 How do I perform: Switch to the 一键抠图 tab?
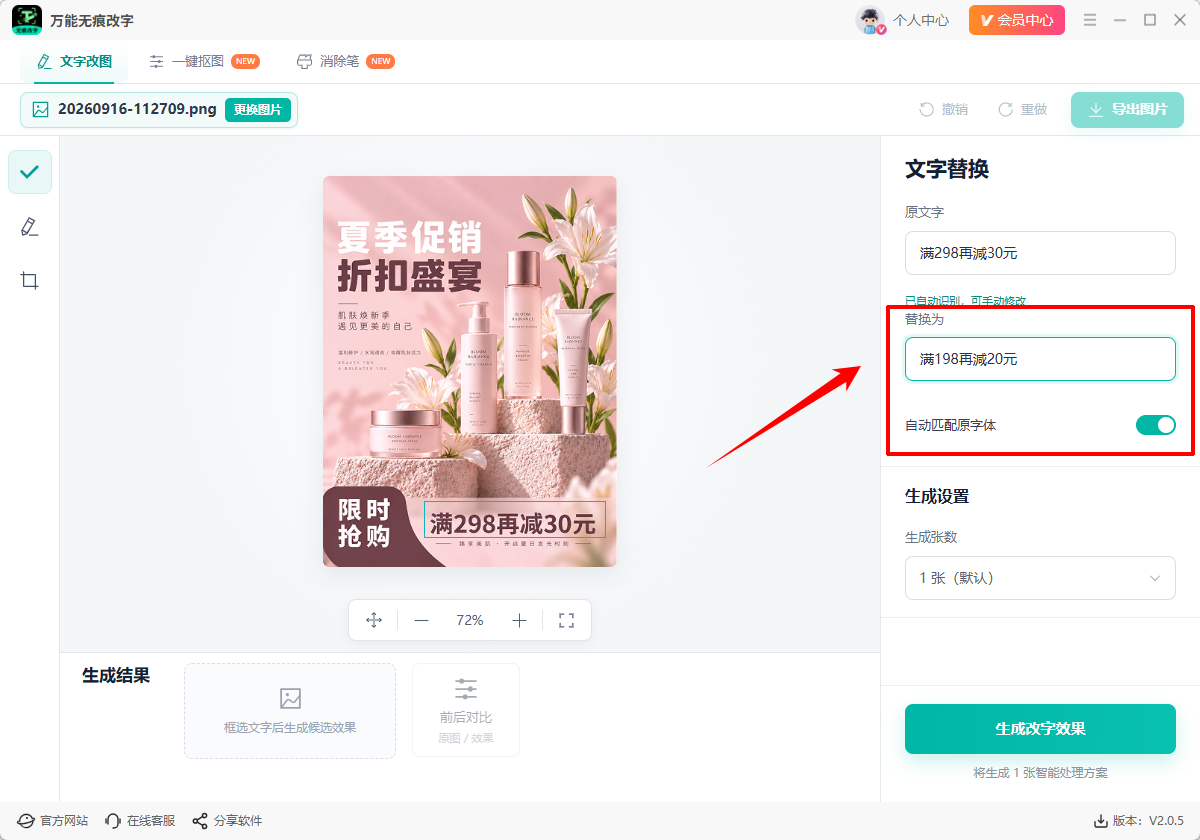pos(204,61)
